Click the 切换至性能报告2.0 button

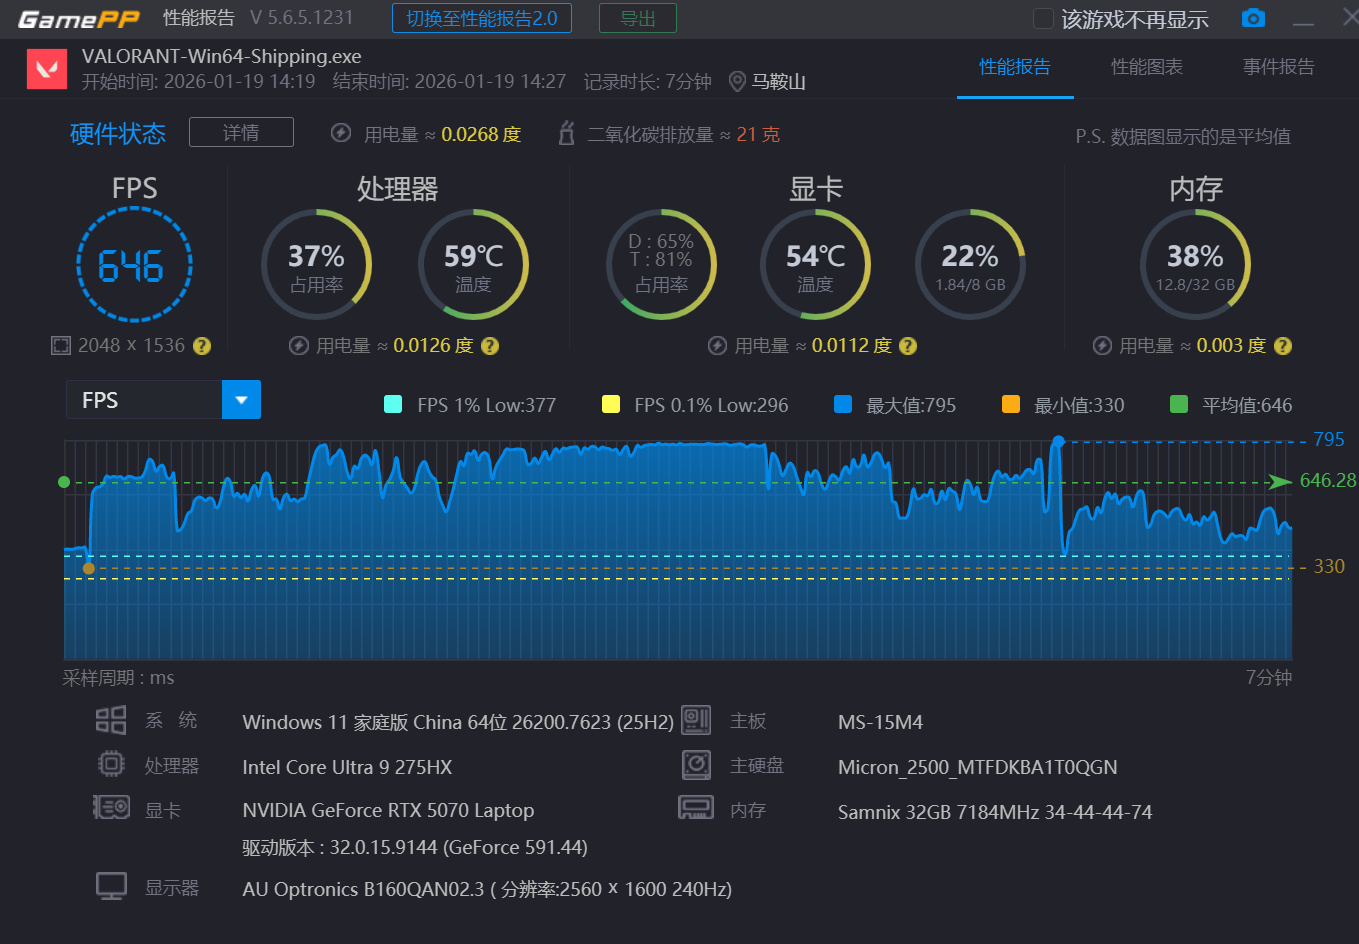tap(482, 19)
